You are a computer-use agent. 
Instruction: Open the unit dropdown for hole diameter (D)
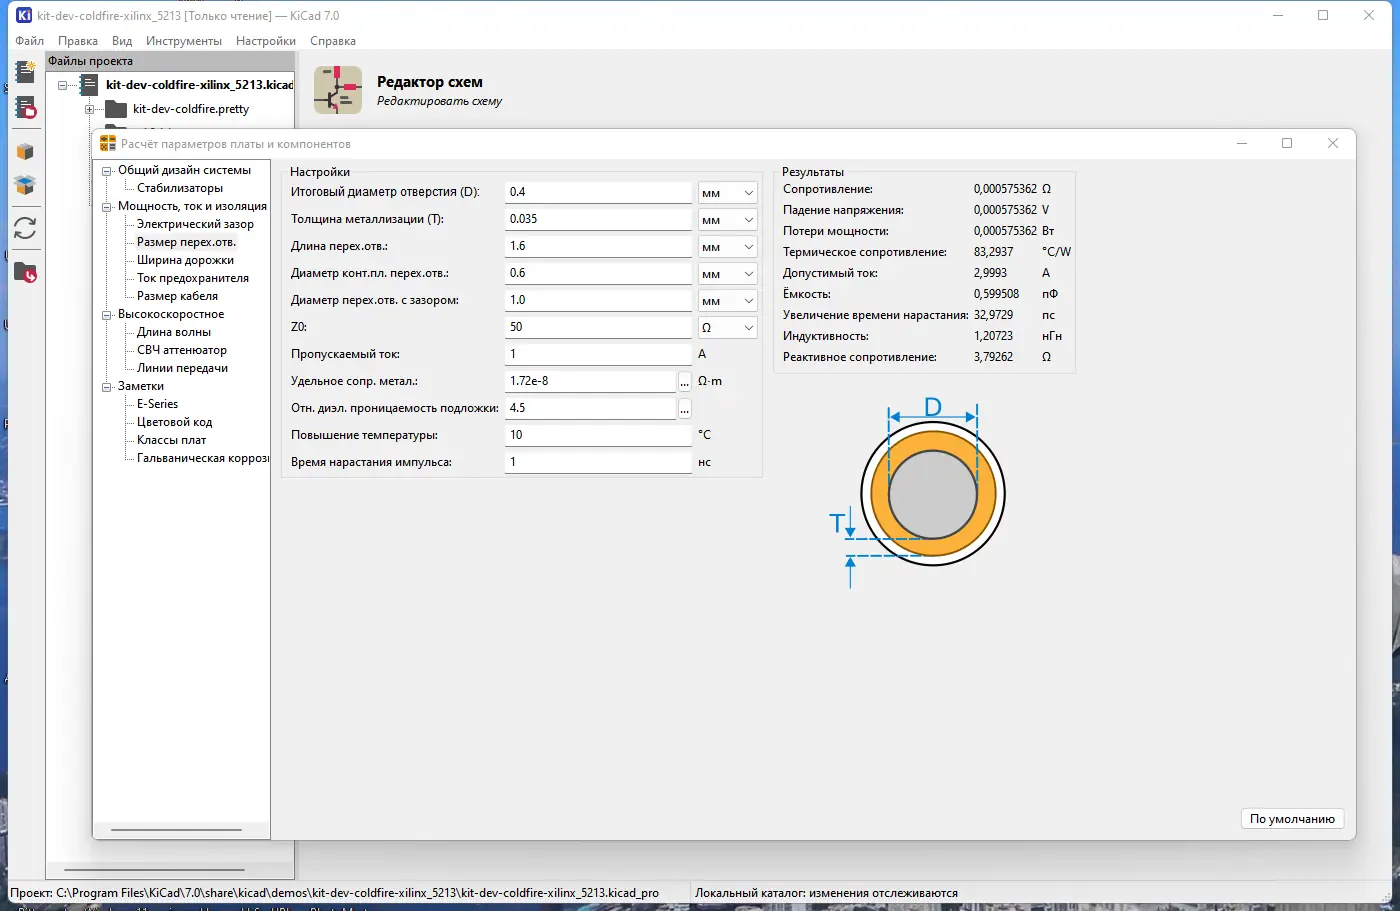(727, 193)
